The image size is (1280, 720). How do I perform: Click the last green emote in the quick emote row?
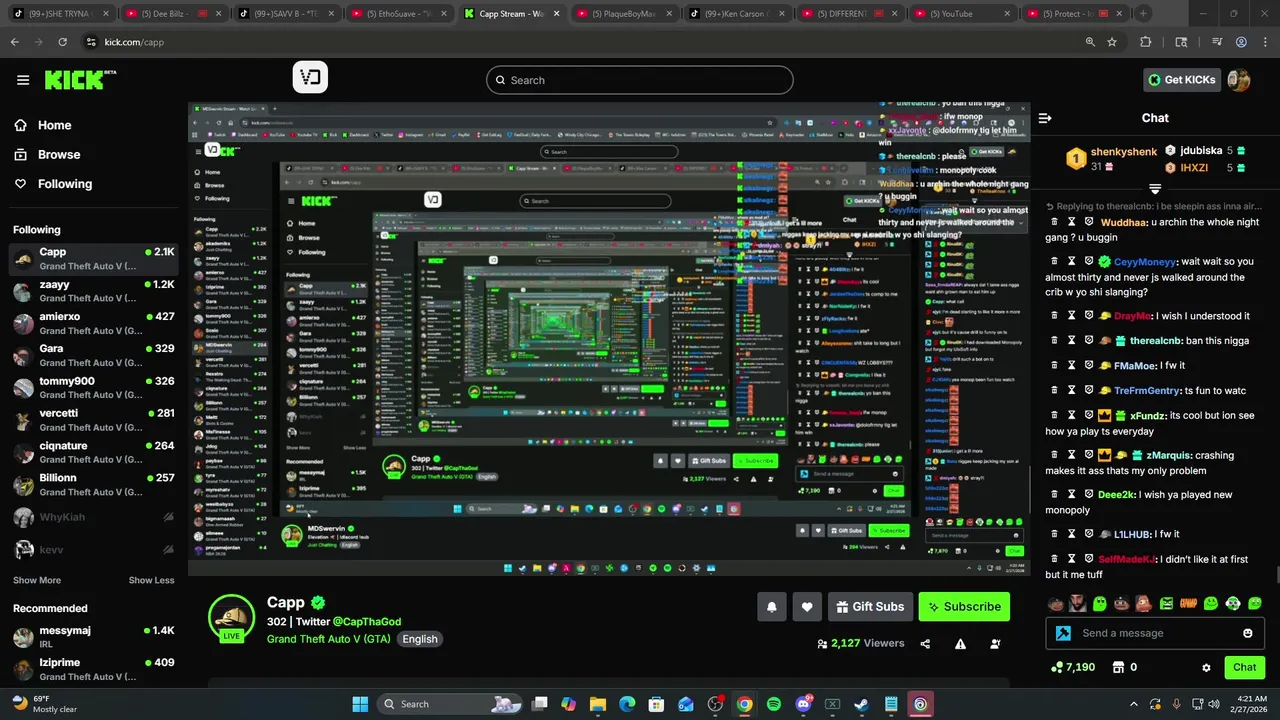click(1255, 603)
